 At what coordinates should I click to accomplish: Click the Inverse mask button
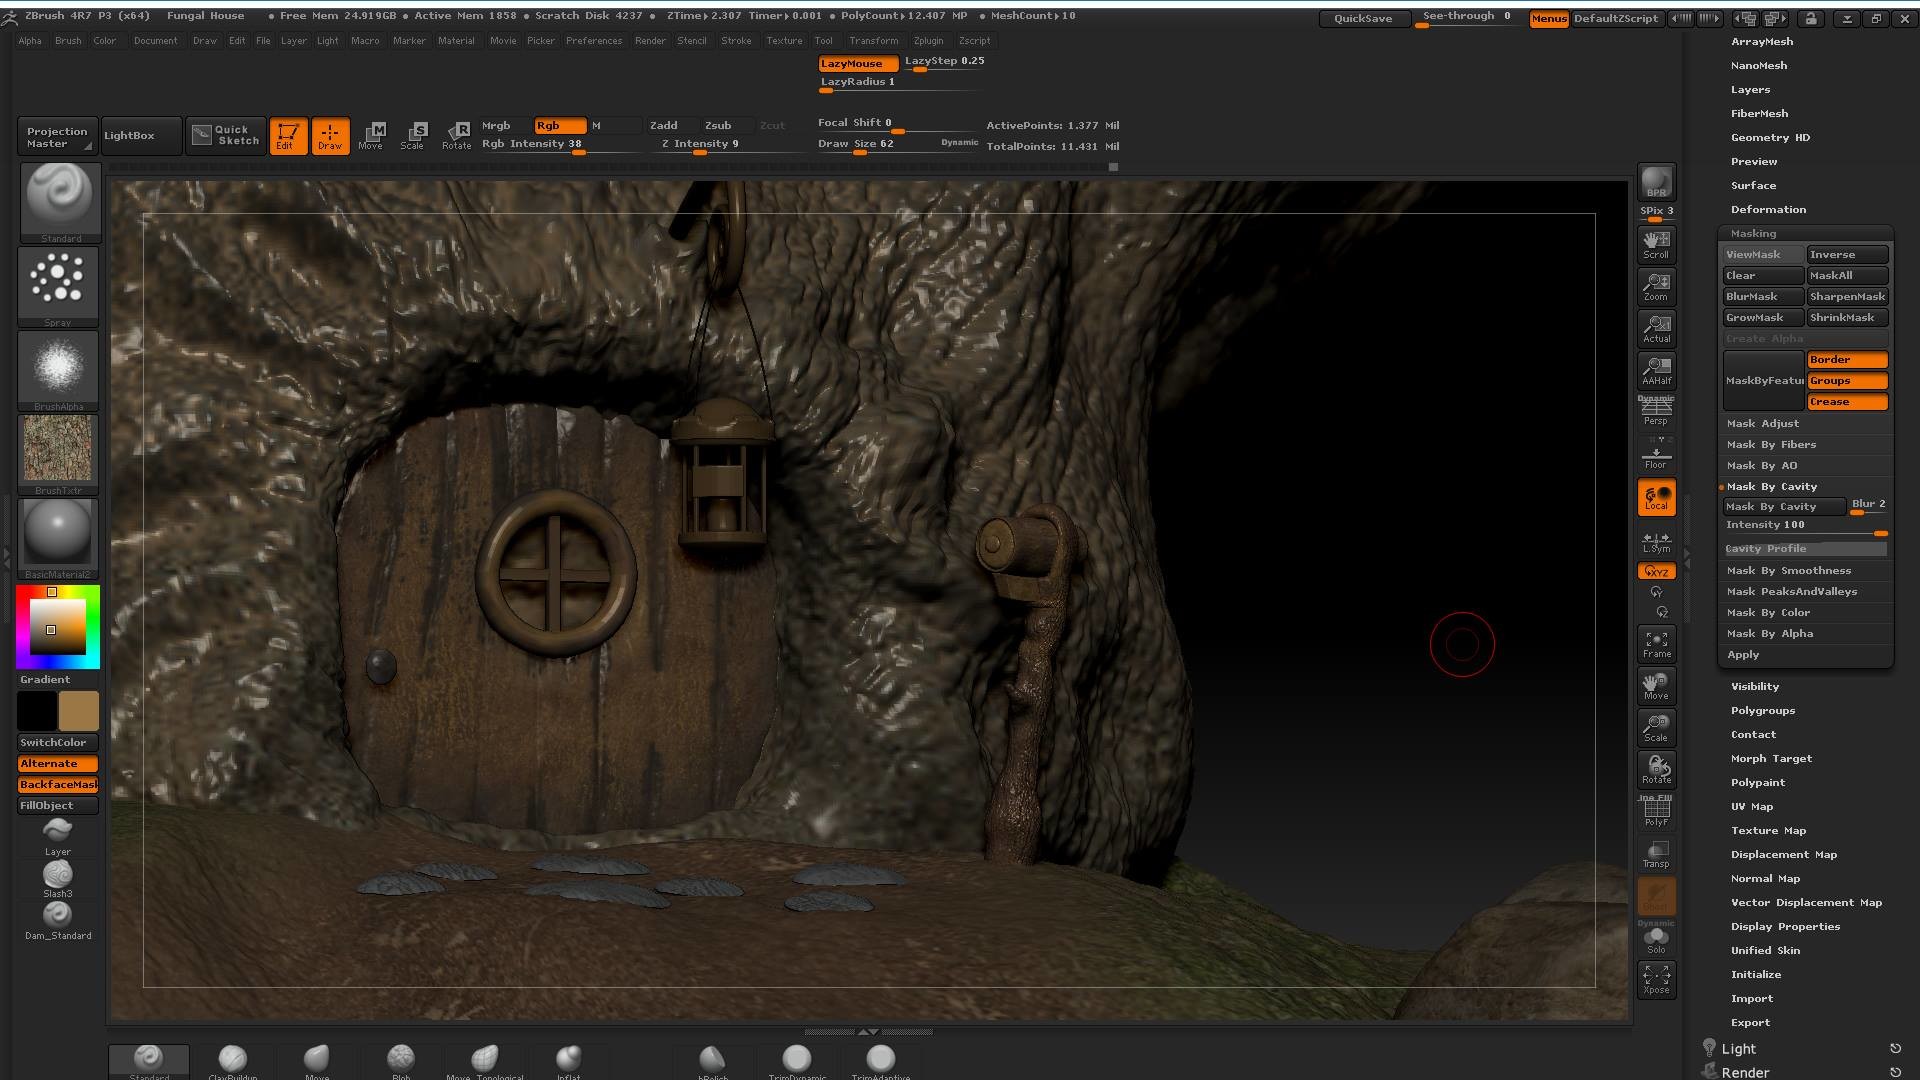pos(1847,254)
